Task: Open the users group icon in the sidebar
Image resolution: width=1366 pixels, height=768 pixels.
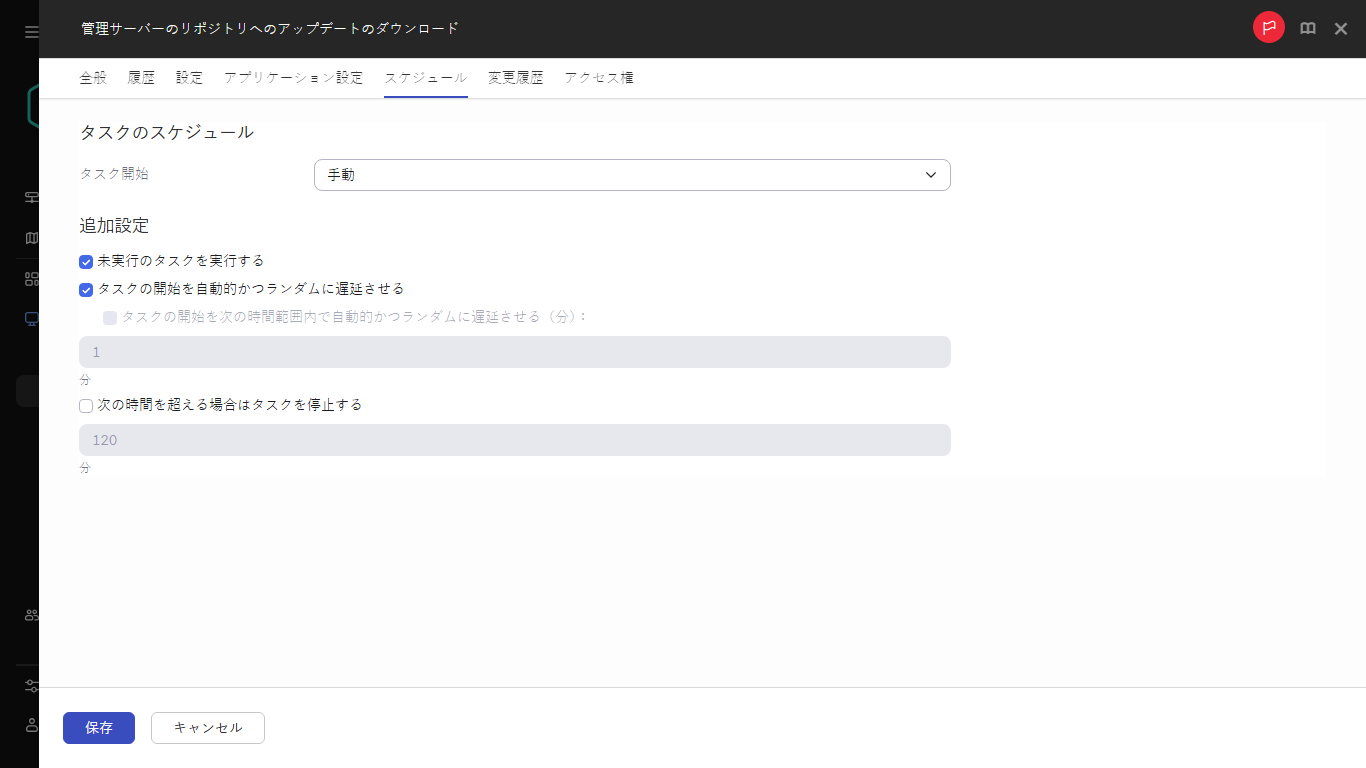Action: [29, 615]
